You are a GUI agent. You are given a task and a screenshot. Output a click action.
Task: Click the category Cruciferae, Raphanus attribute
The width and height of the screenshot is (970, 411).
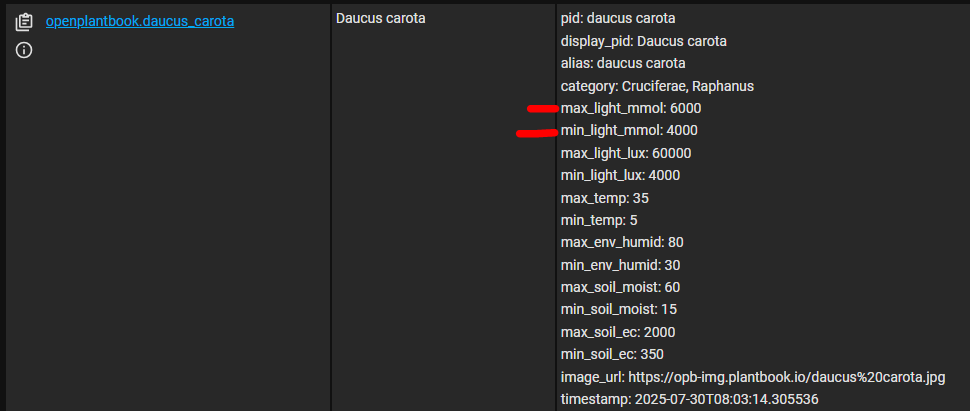(x=657, y=86)
